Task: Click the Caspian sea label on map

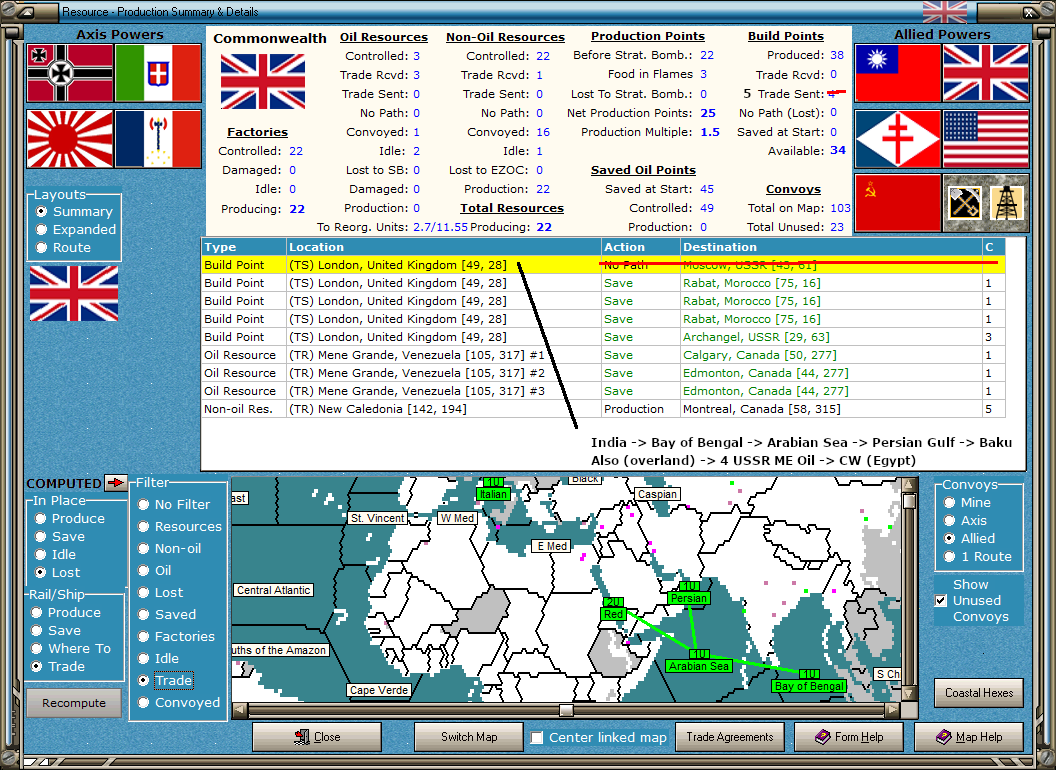Action: click(657, 494)
